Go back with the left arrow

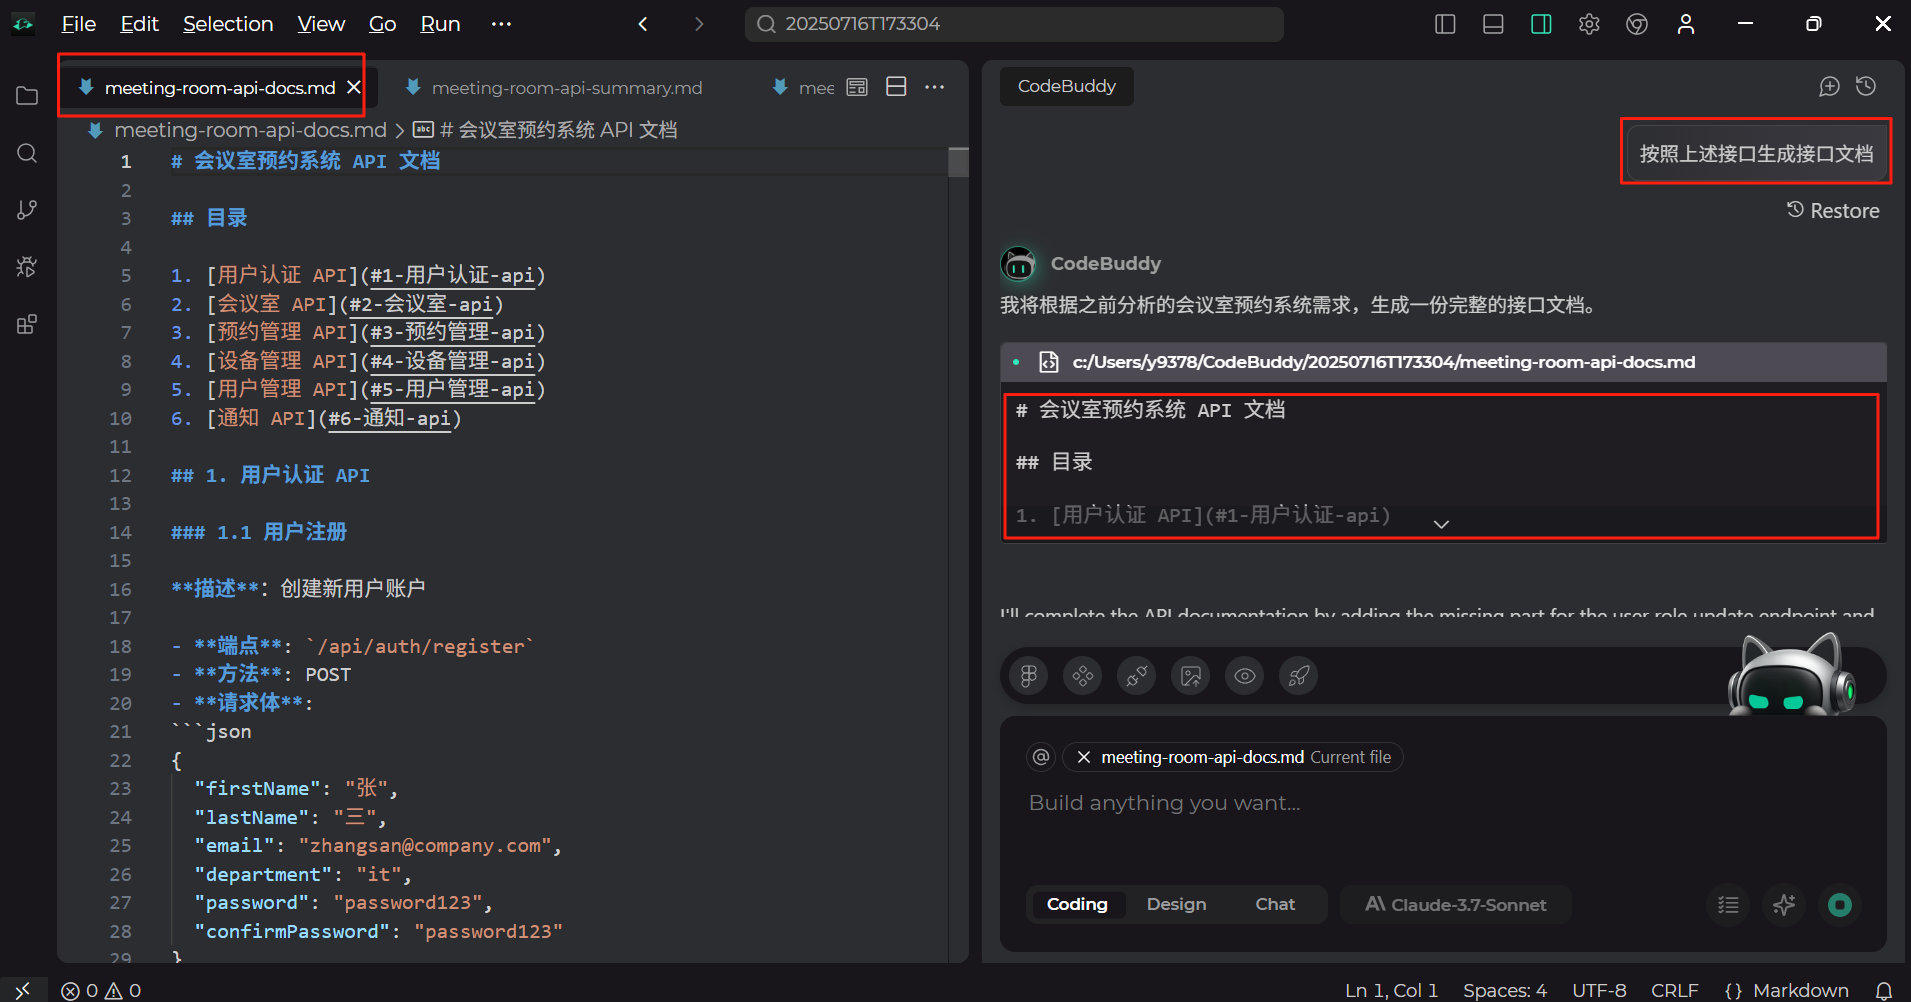643,24
